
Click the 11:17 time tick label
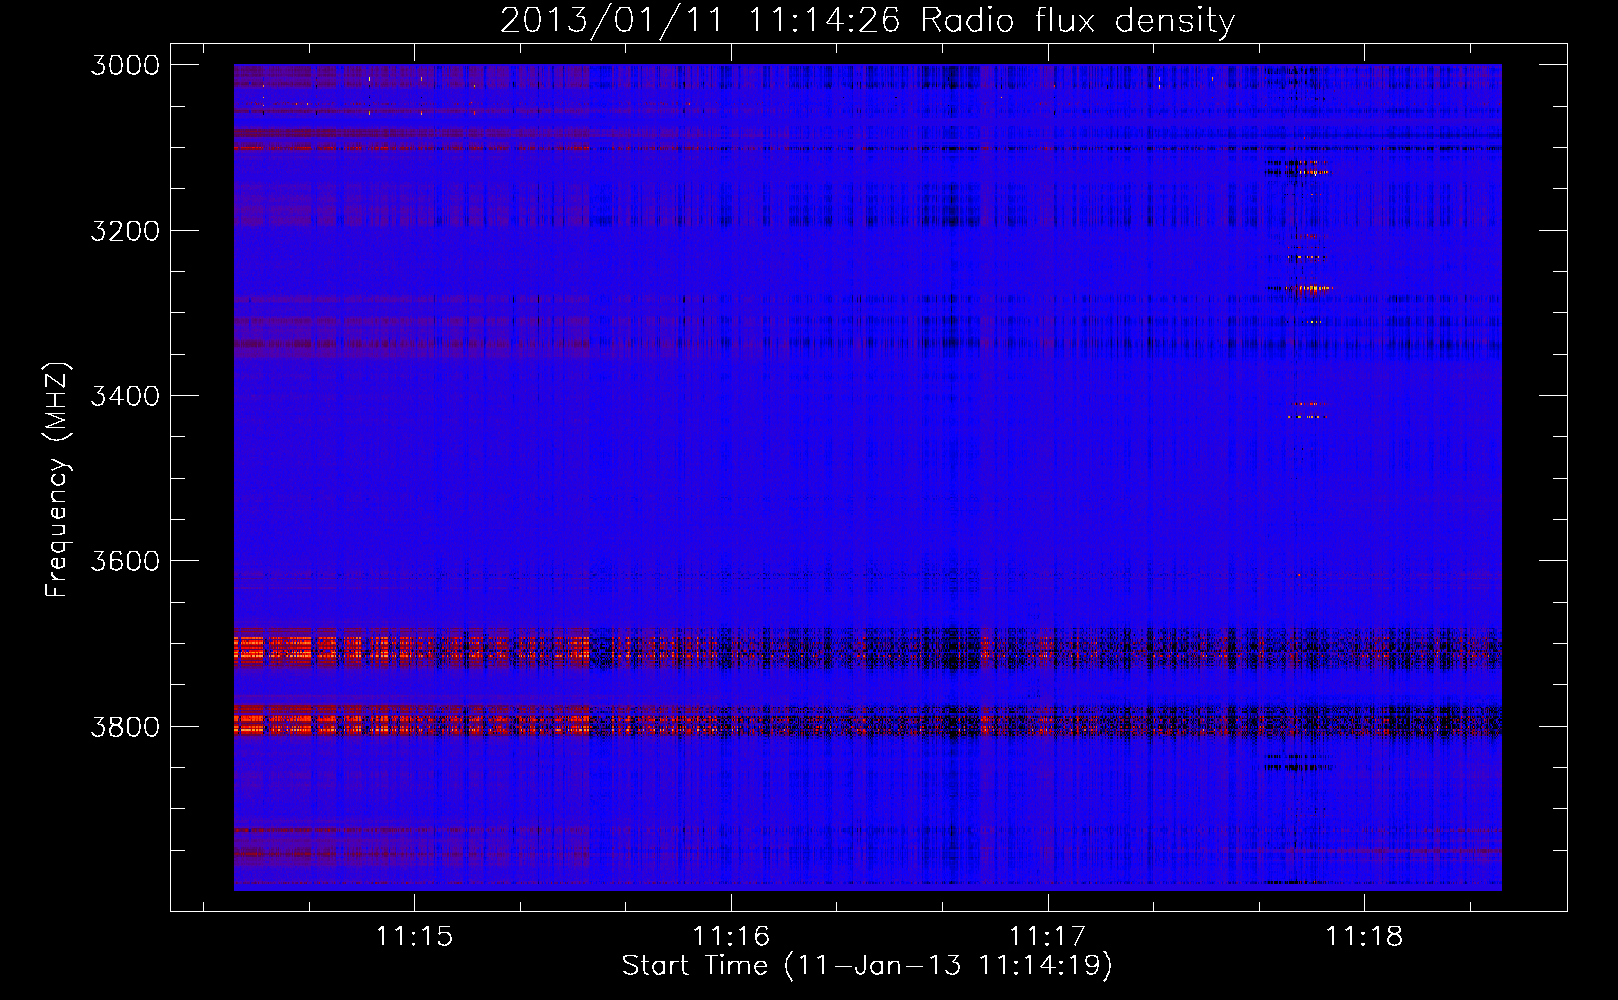pos(1047,937)
